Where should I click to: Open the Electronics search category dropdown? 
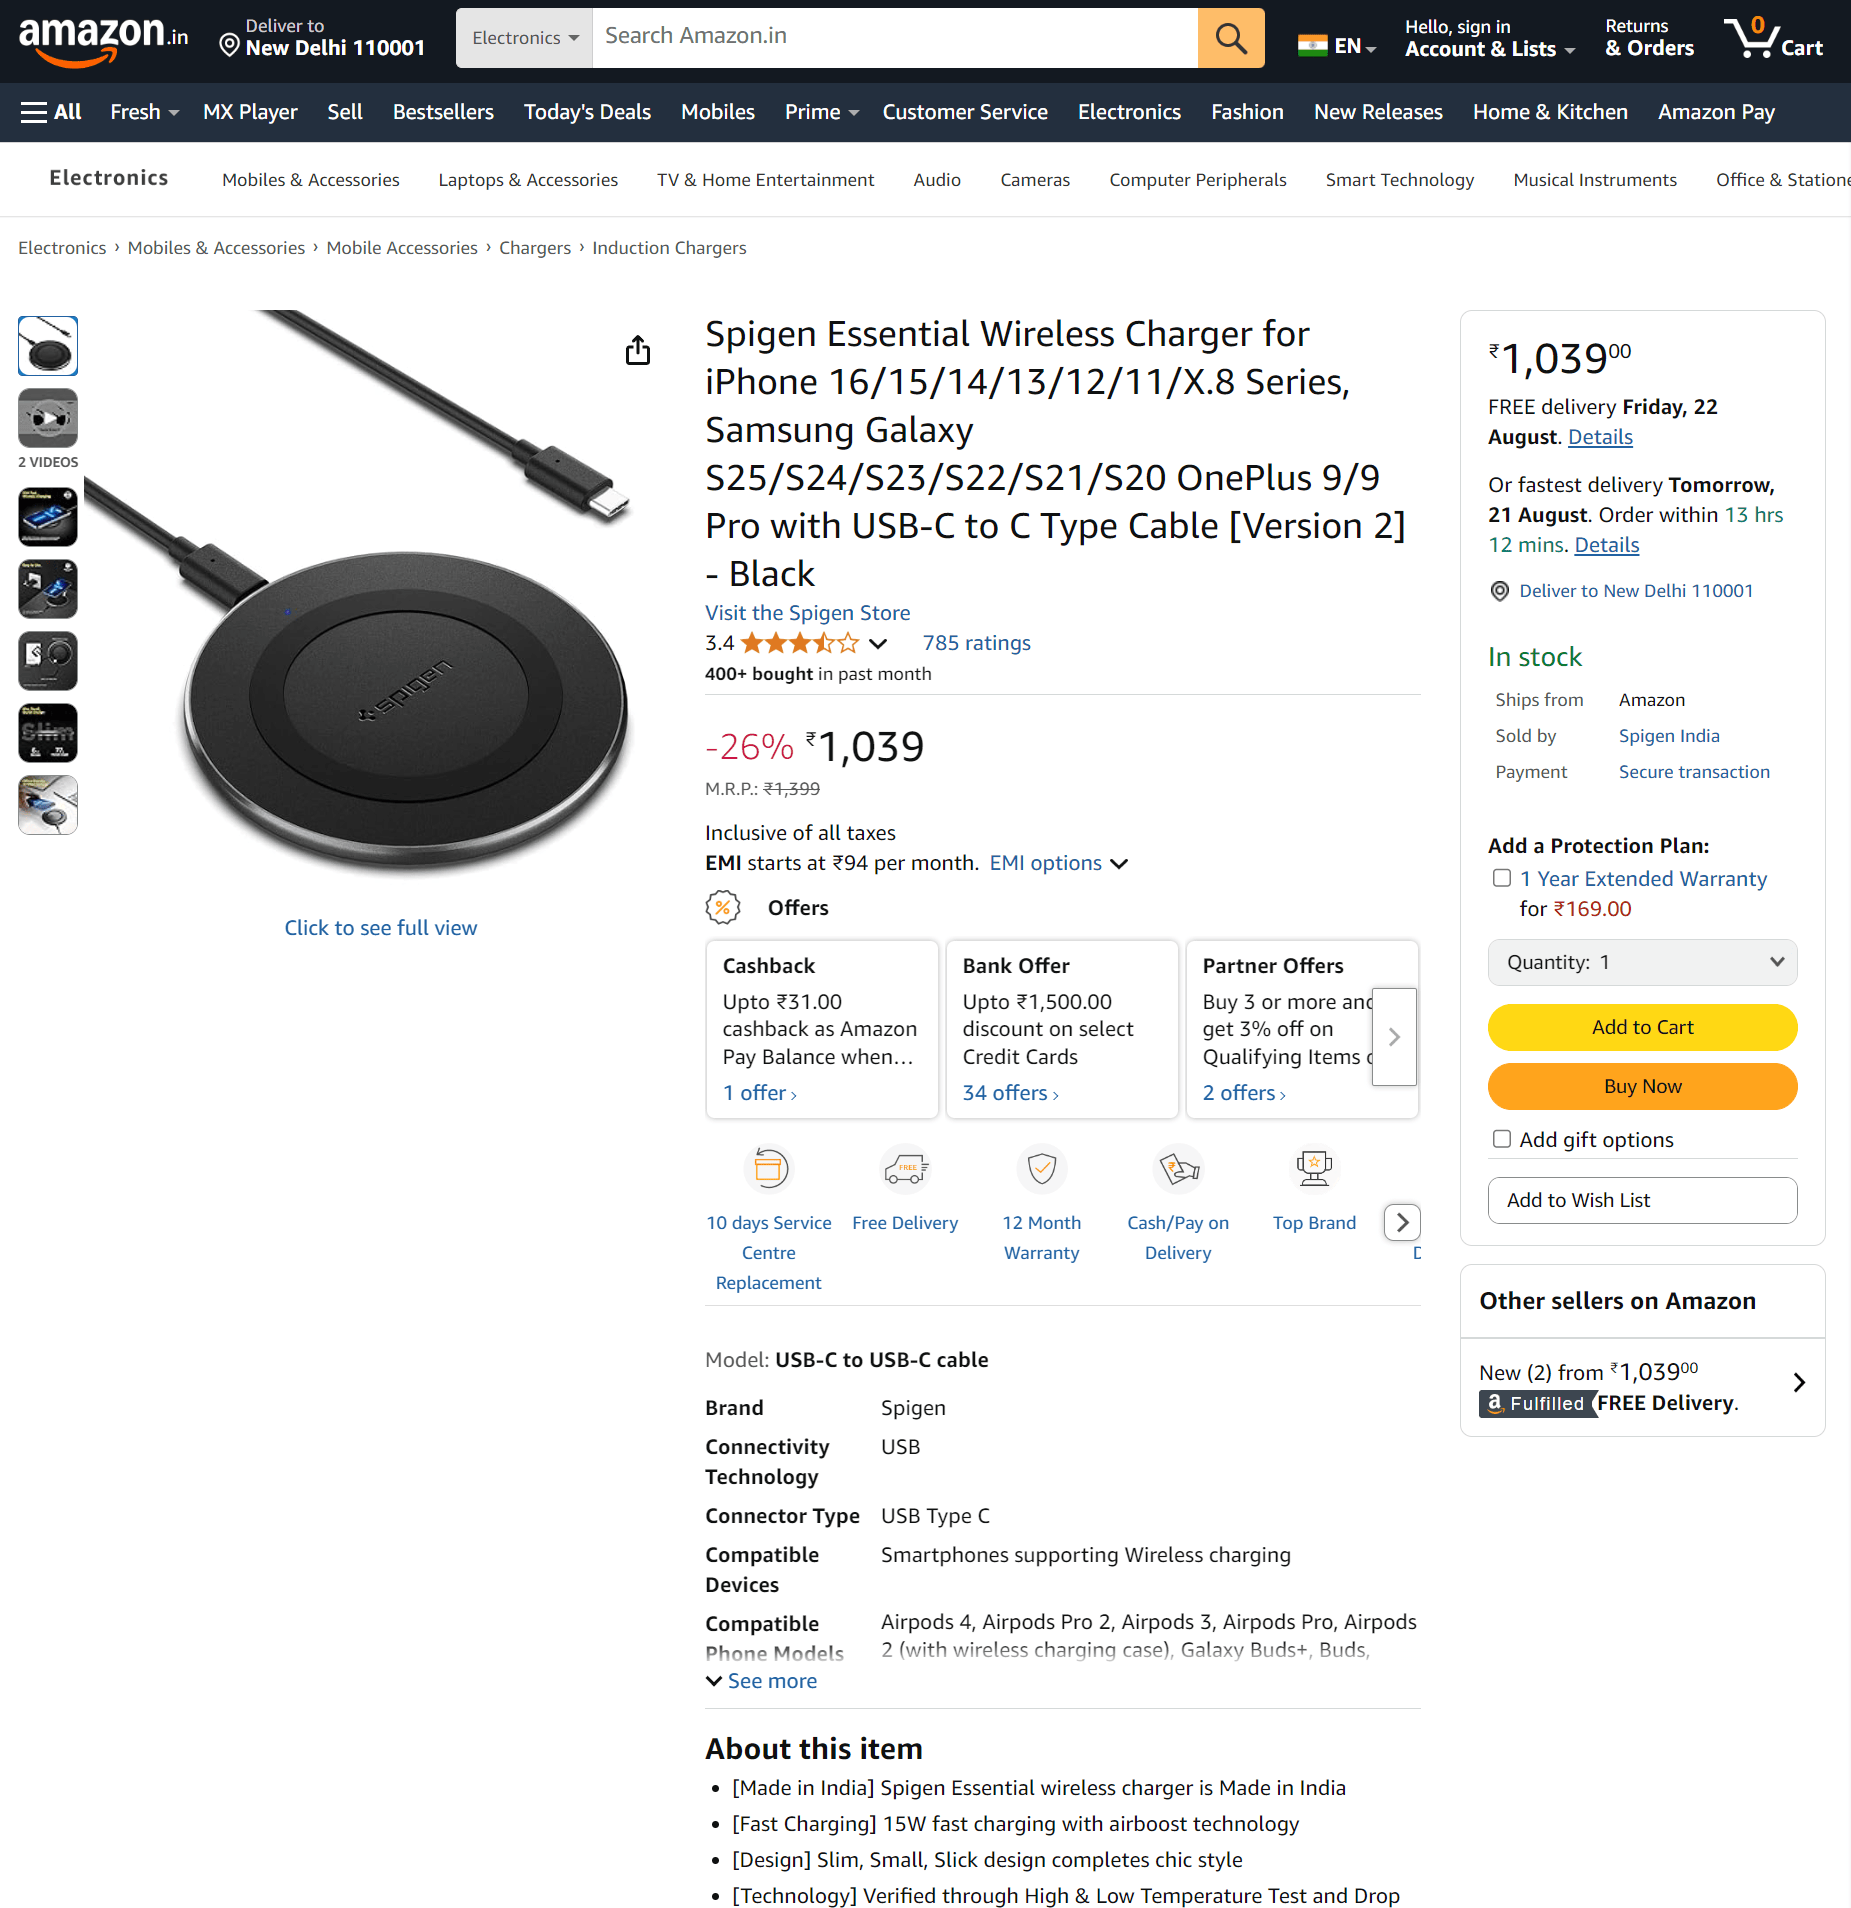click(x=524, y=38)
